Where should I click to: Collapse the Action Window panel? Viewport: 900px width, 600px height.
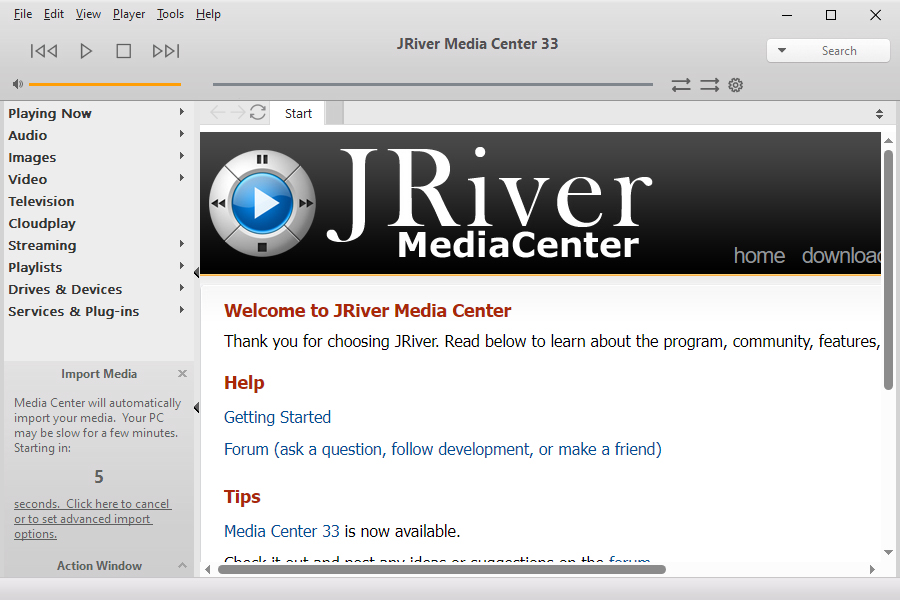click(x=183, y=566)
